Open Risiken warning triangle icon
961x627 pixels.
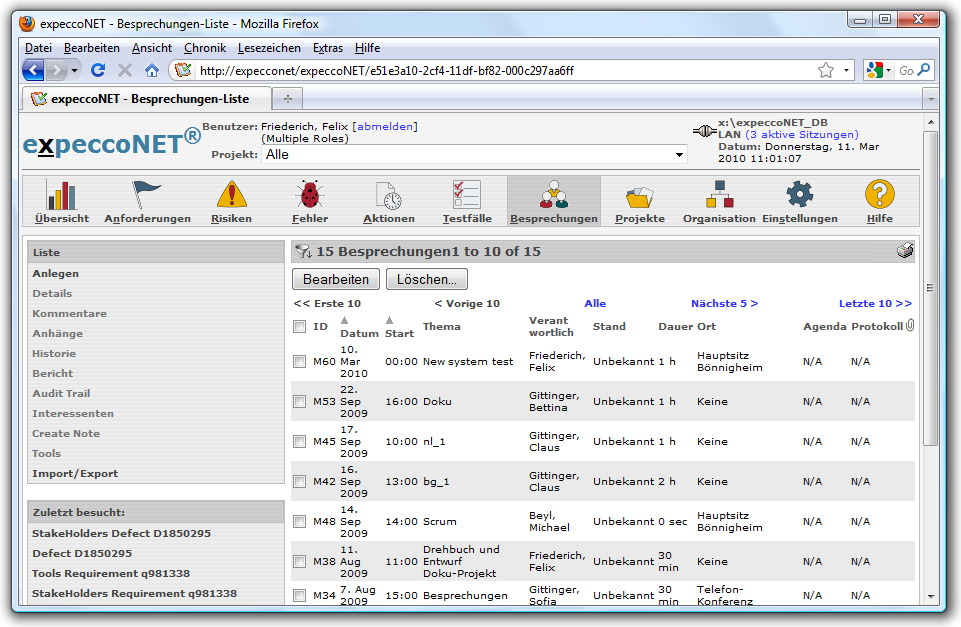click(231, 195)
